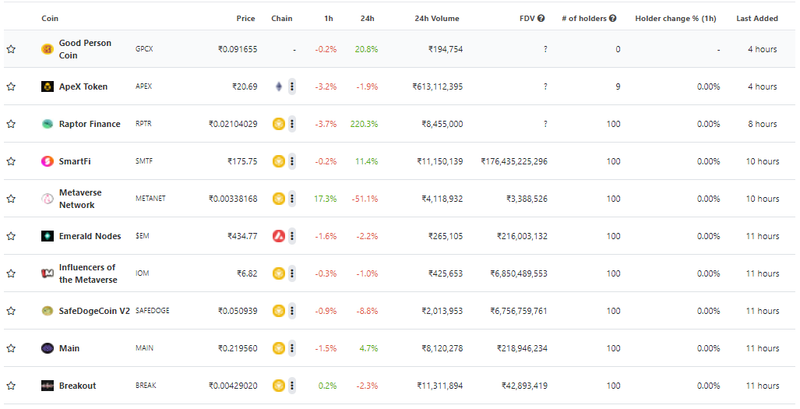Expand three-dot chain menu for Main
The width and height of the screenshot is (800, 409).
pos(292,348)
